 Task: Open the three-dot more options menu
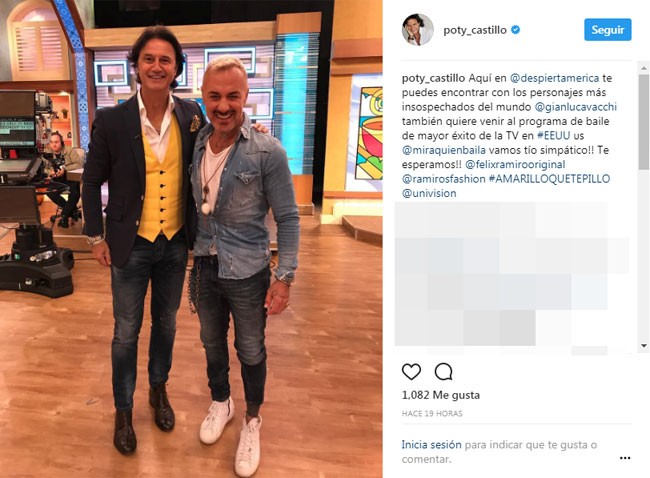click(625, 458)
